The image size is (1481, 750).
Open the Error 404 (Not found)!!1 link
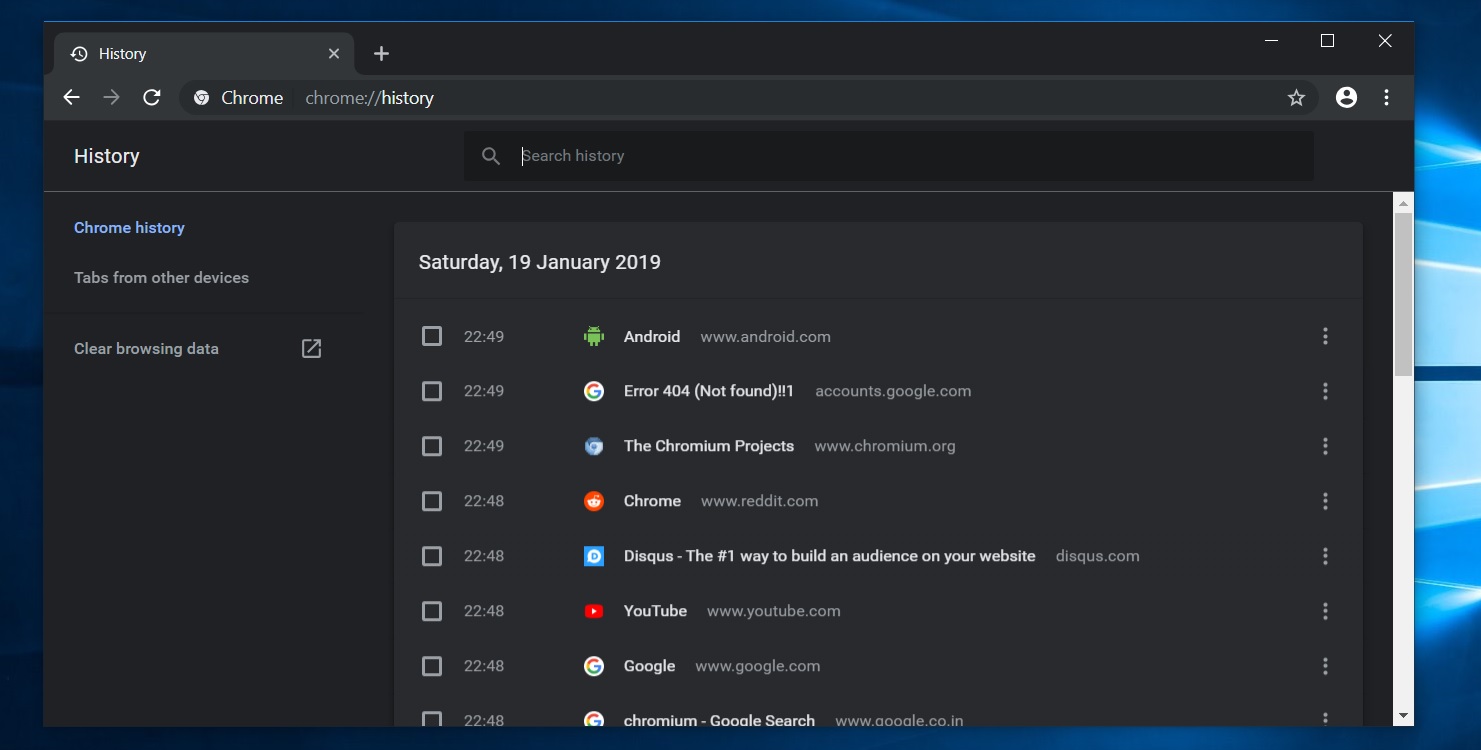tap(709, 391)
